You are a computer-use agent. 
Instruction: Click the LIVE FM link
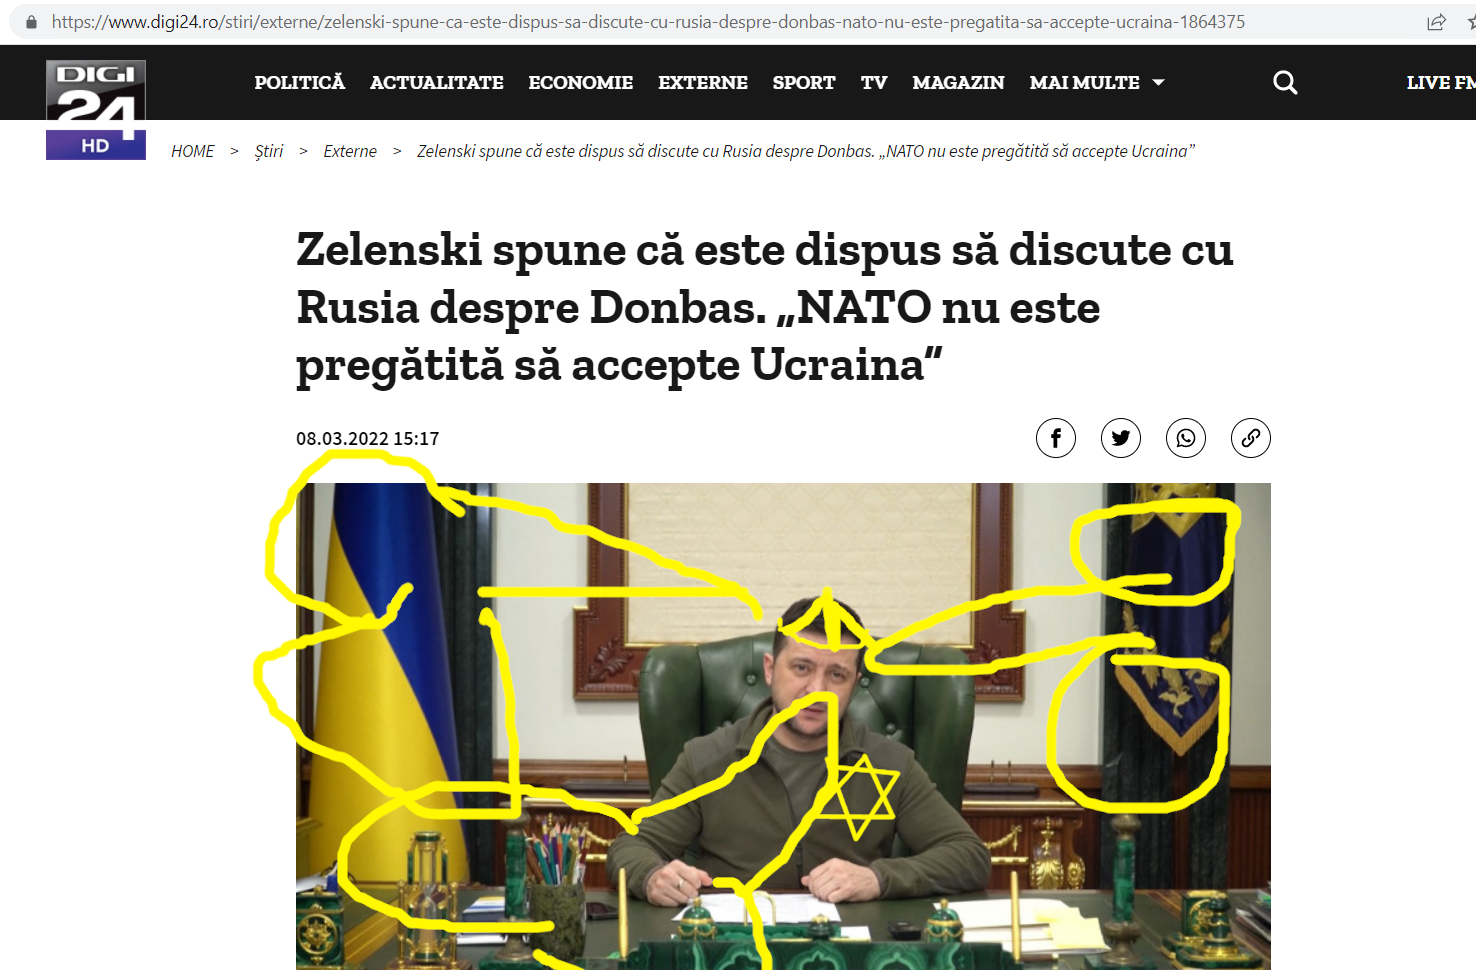(x=1441, y=83)
